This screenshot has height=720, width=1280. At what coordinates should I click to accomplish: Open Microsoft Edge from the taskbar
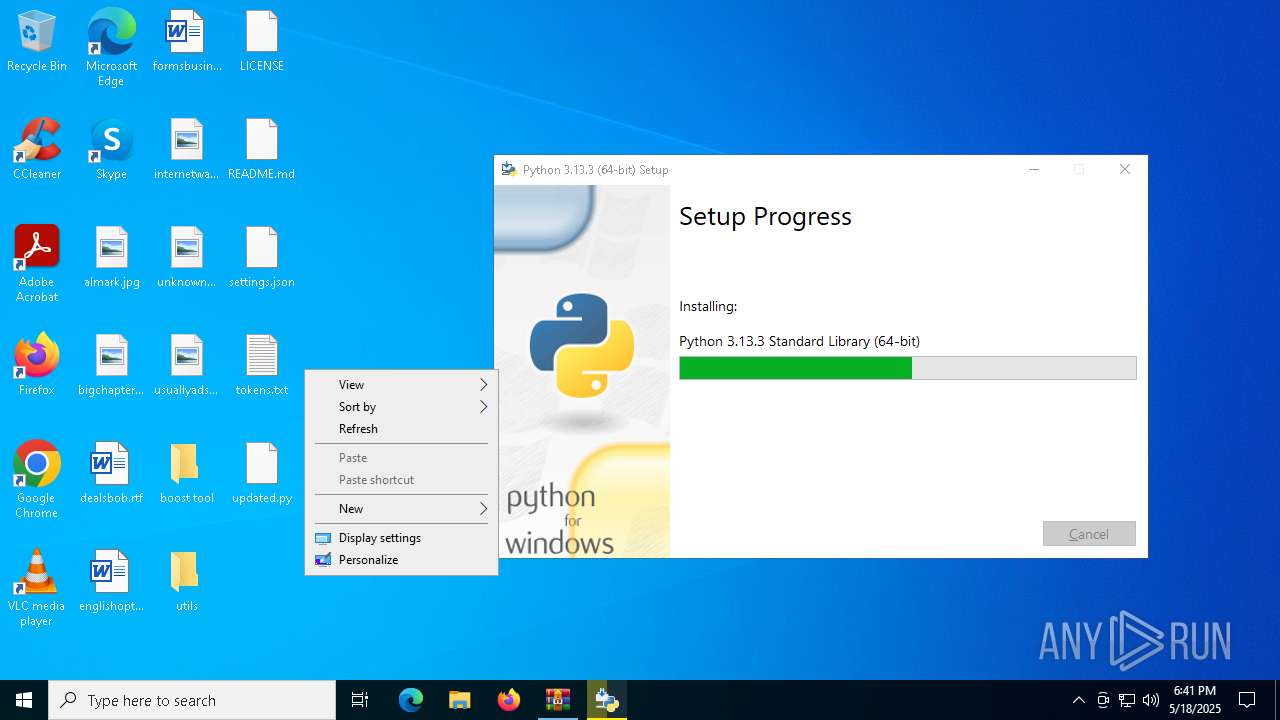tap(411, 700)
